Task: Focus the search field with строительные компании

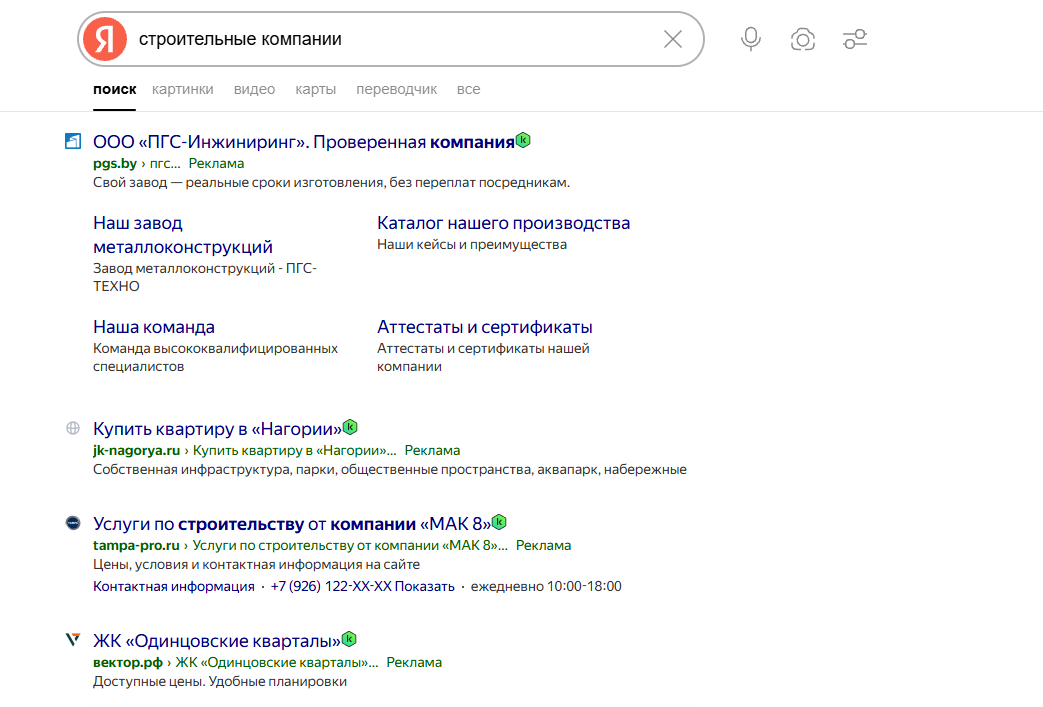Action: coord(392,39)
